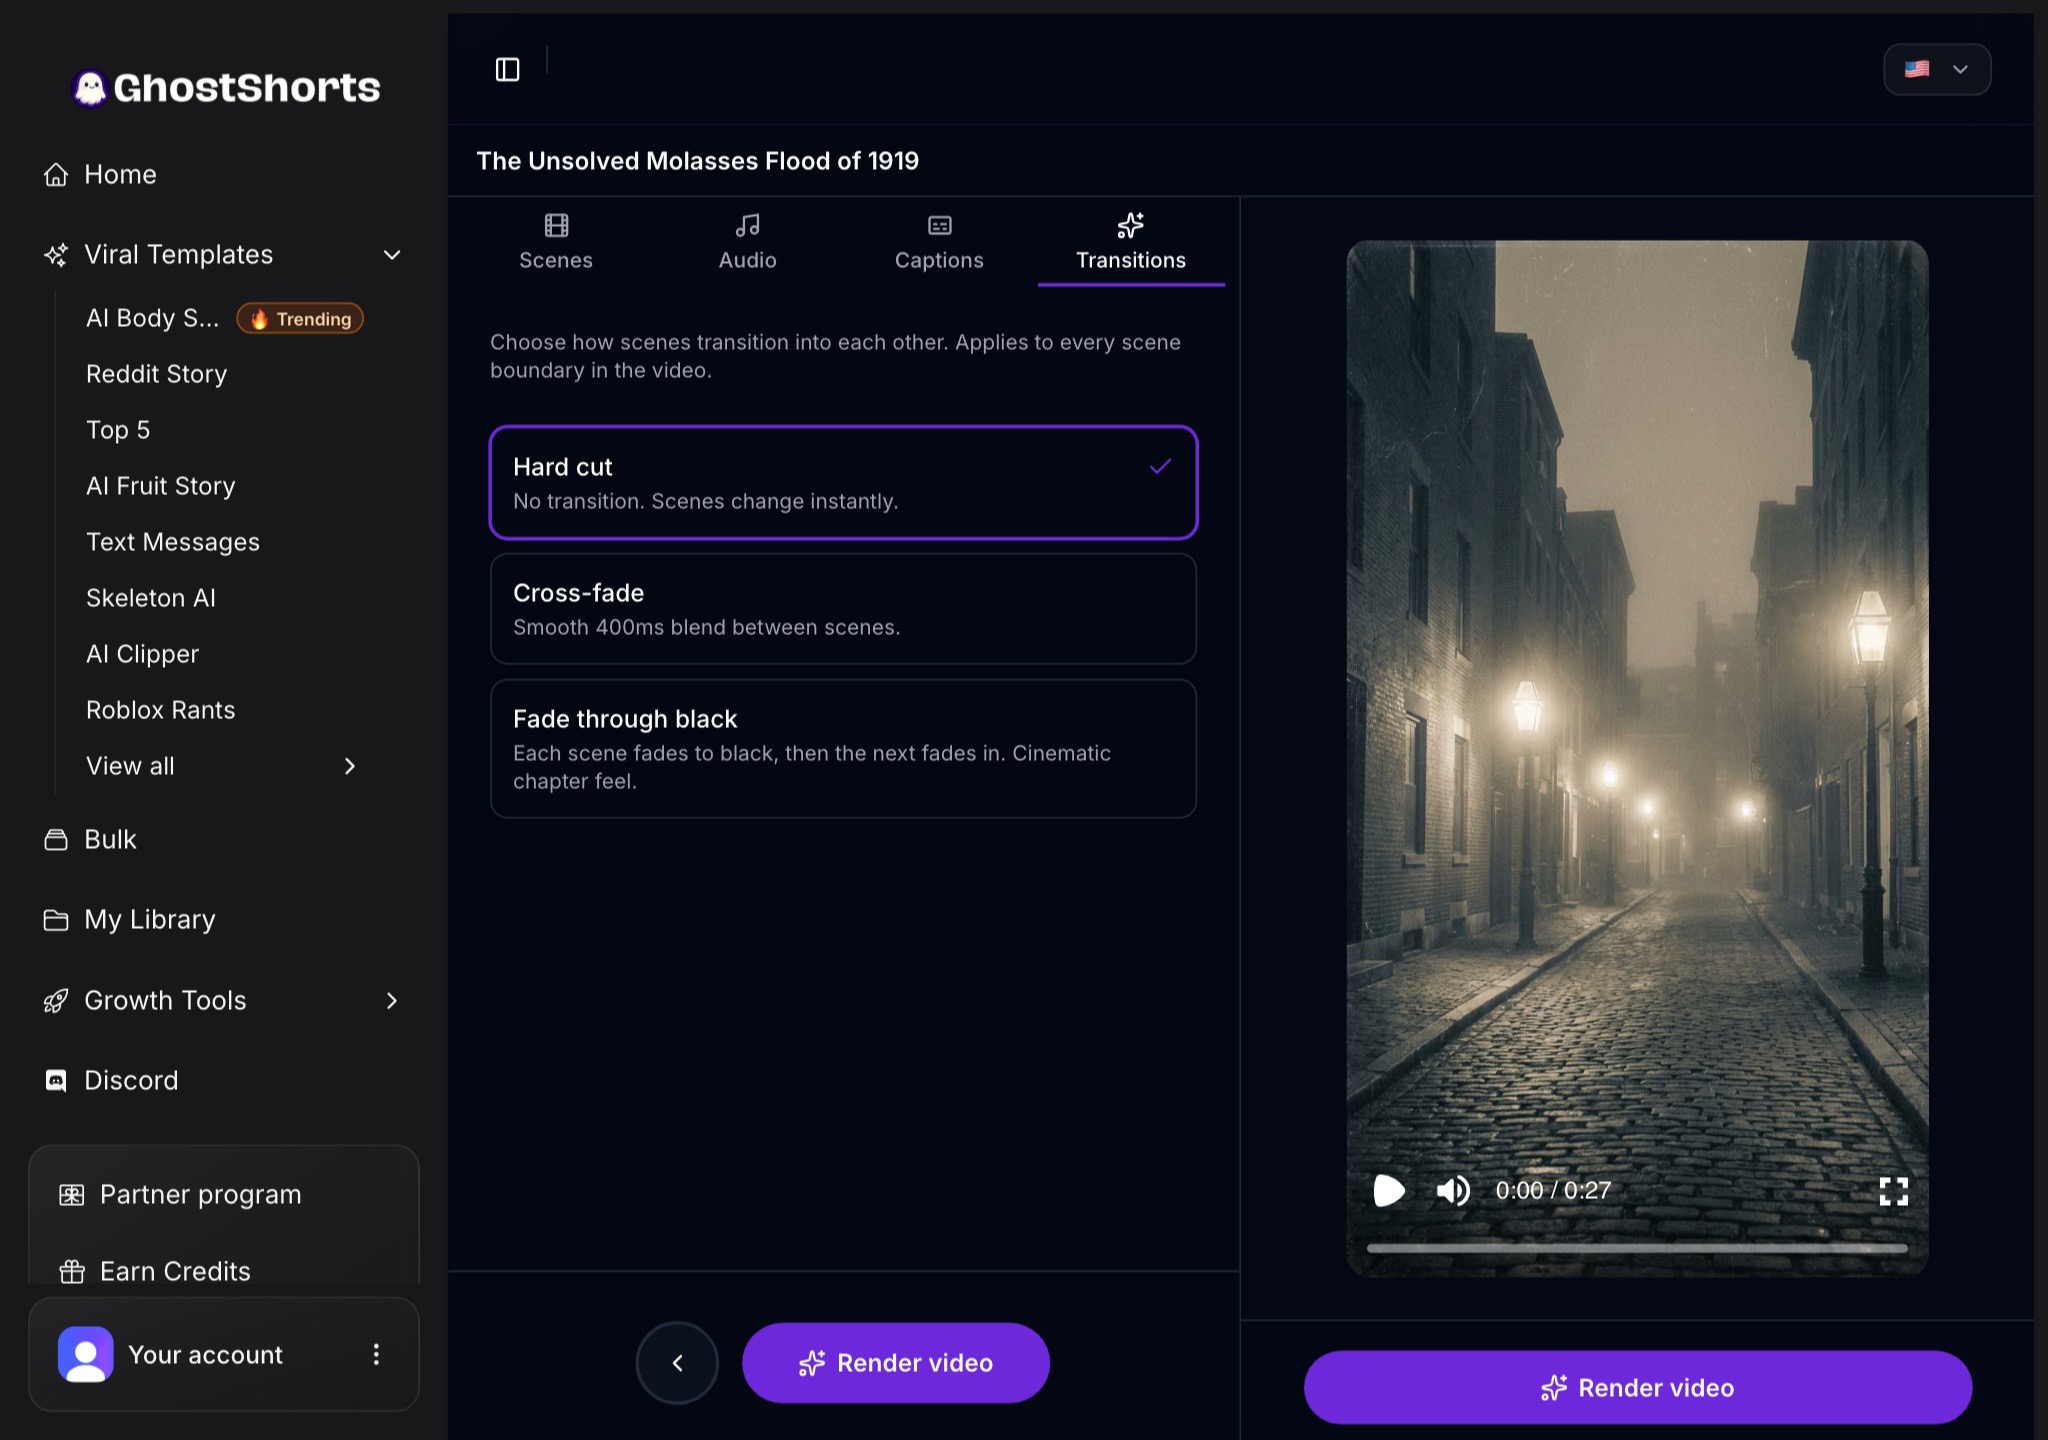Click the Growth Tools rocket icon
Screen dimensions: 2048x1440
coord(56,1001)
